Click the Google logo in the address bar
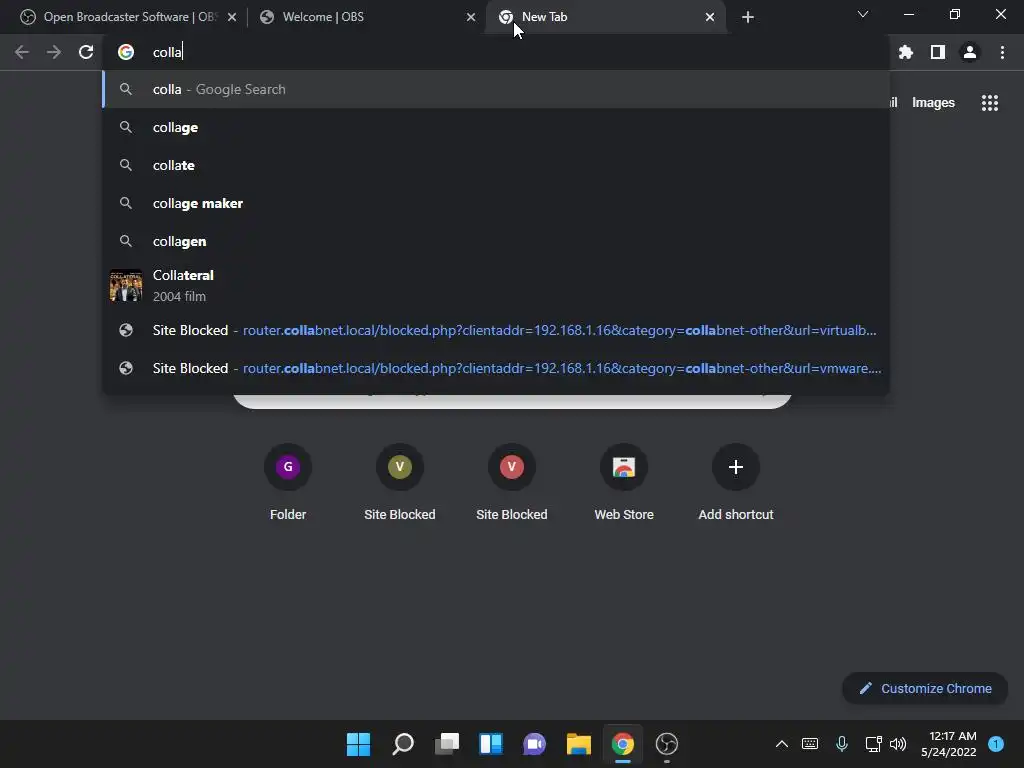 coord(126,52)
